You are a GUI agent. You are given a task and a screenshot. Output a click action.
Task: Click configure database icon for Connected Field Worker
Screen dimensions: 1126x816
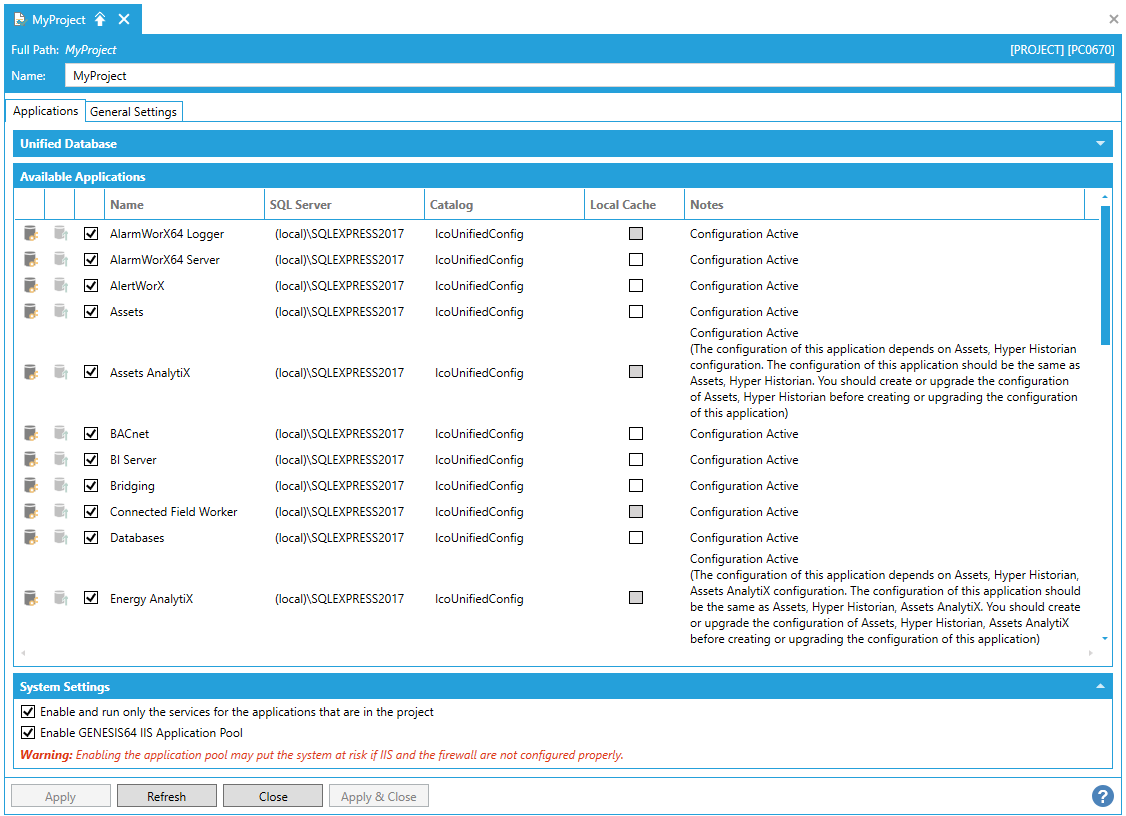tap(30, 511)
